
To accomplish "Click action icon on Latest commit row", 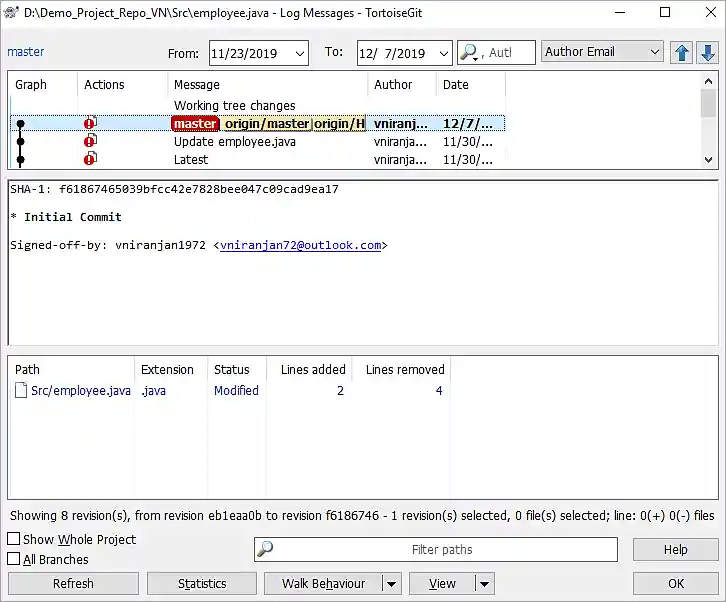I will pos(90,159).
